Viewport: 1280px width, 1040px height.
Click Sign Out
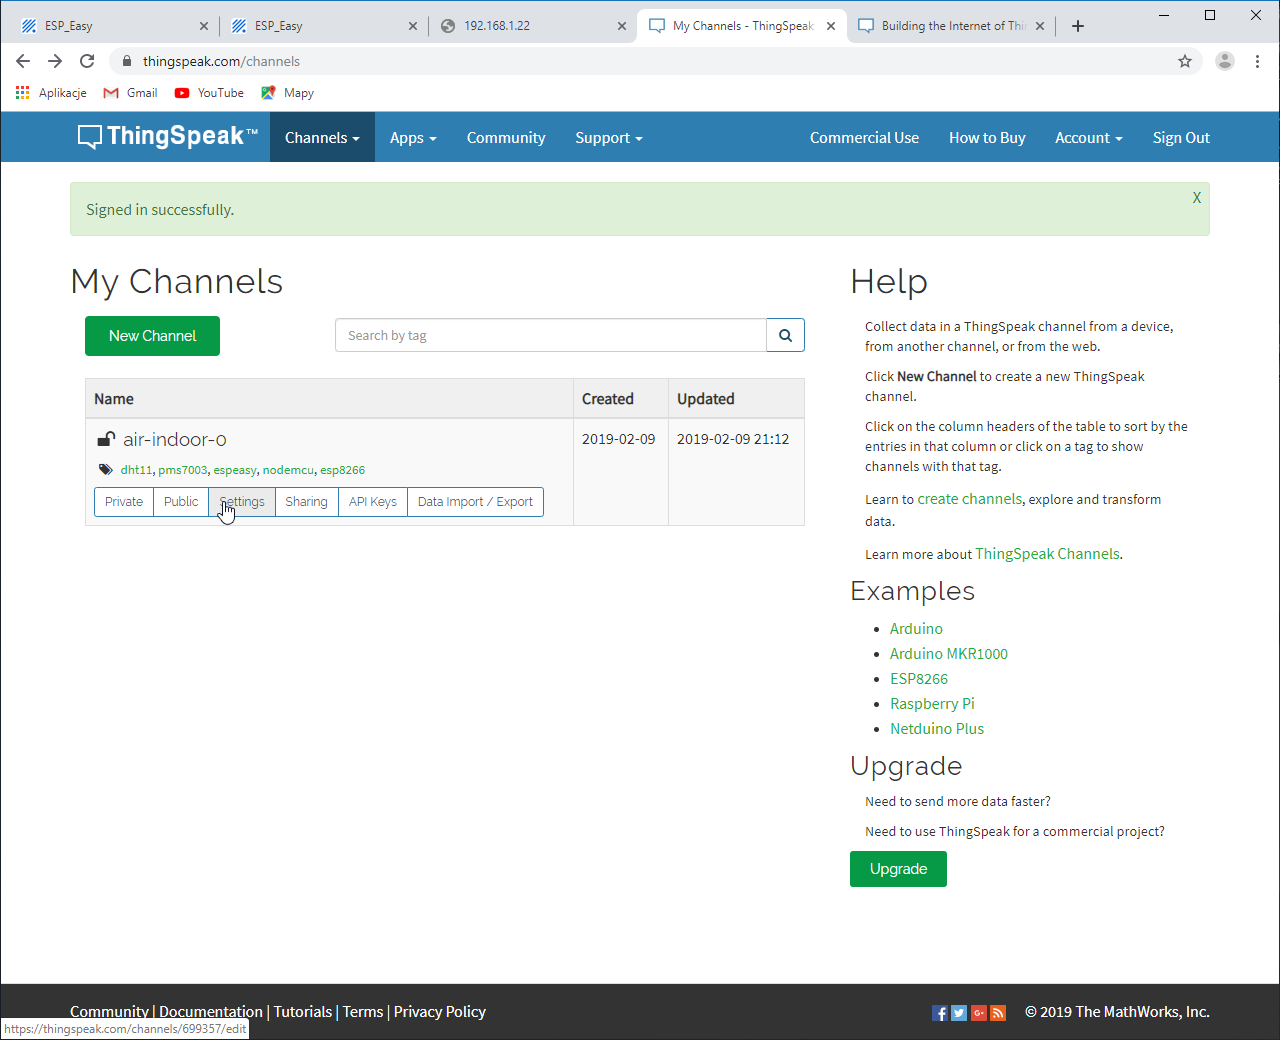(x=1181, y=137)
